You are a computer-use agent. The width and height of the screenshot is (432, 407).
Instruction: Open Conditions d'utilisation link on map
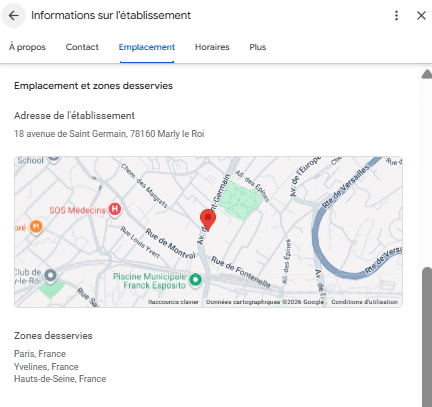(364, 302)
